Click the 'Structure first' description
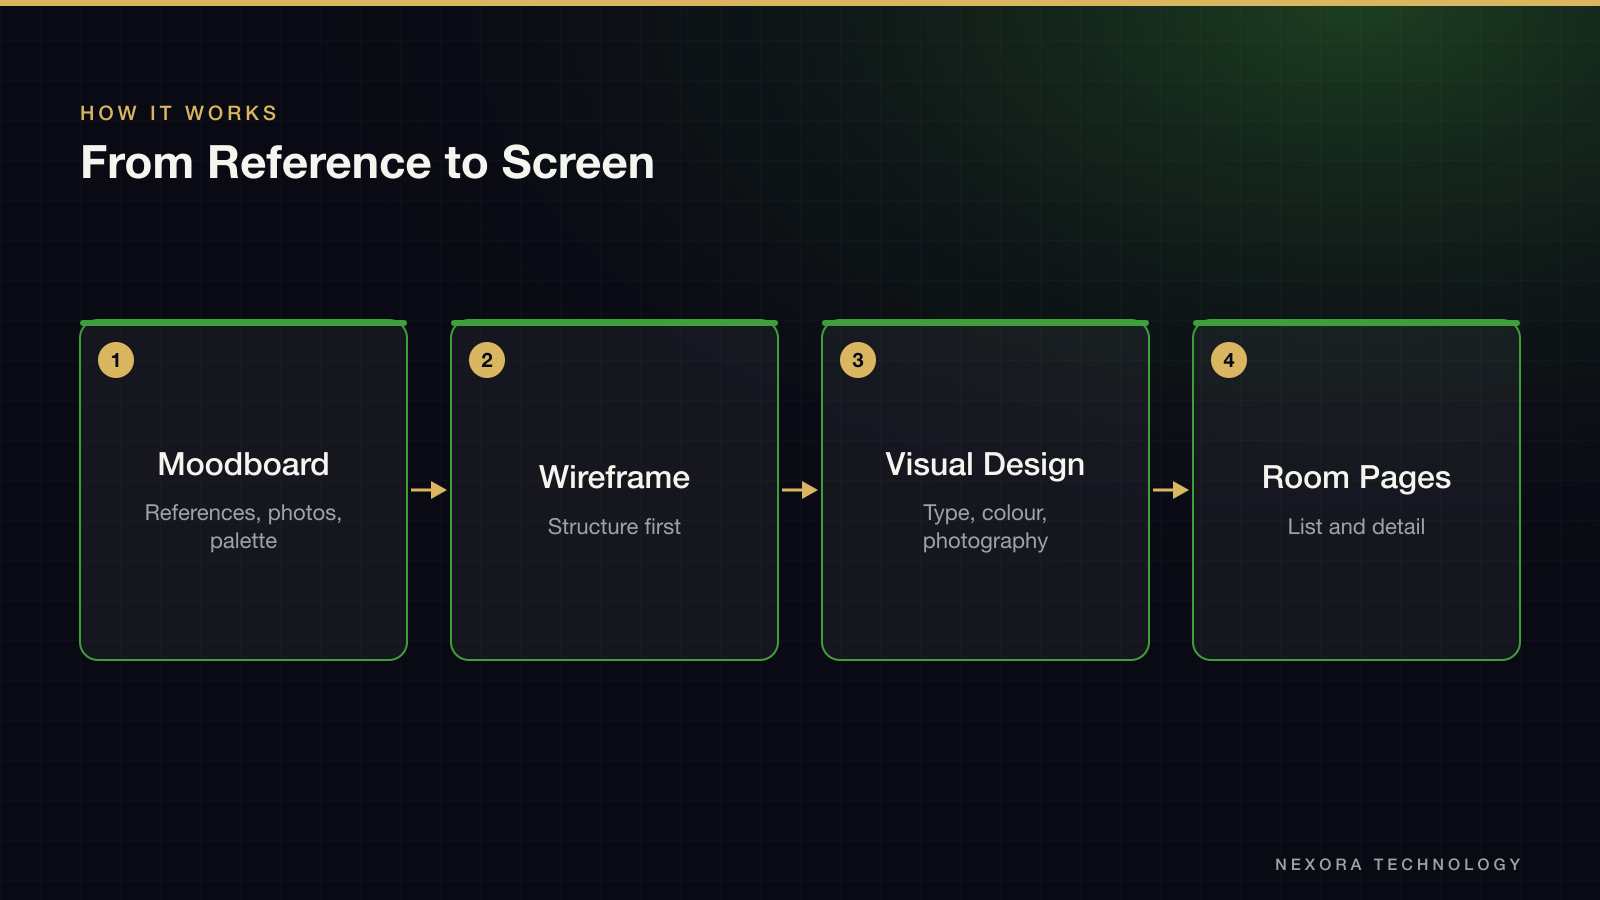The image size is (1600, 900). (614, 526)
